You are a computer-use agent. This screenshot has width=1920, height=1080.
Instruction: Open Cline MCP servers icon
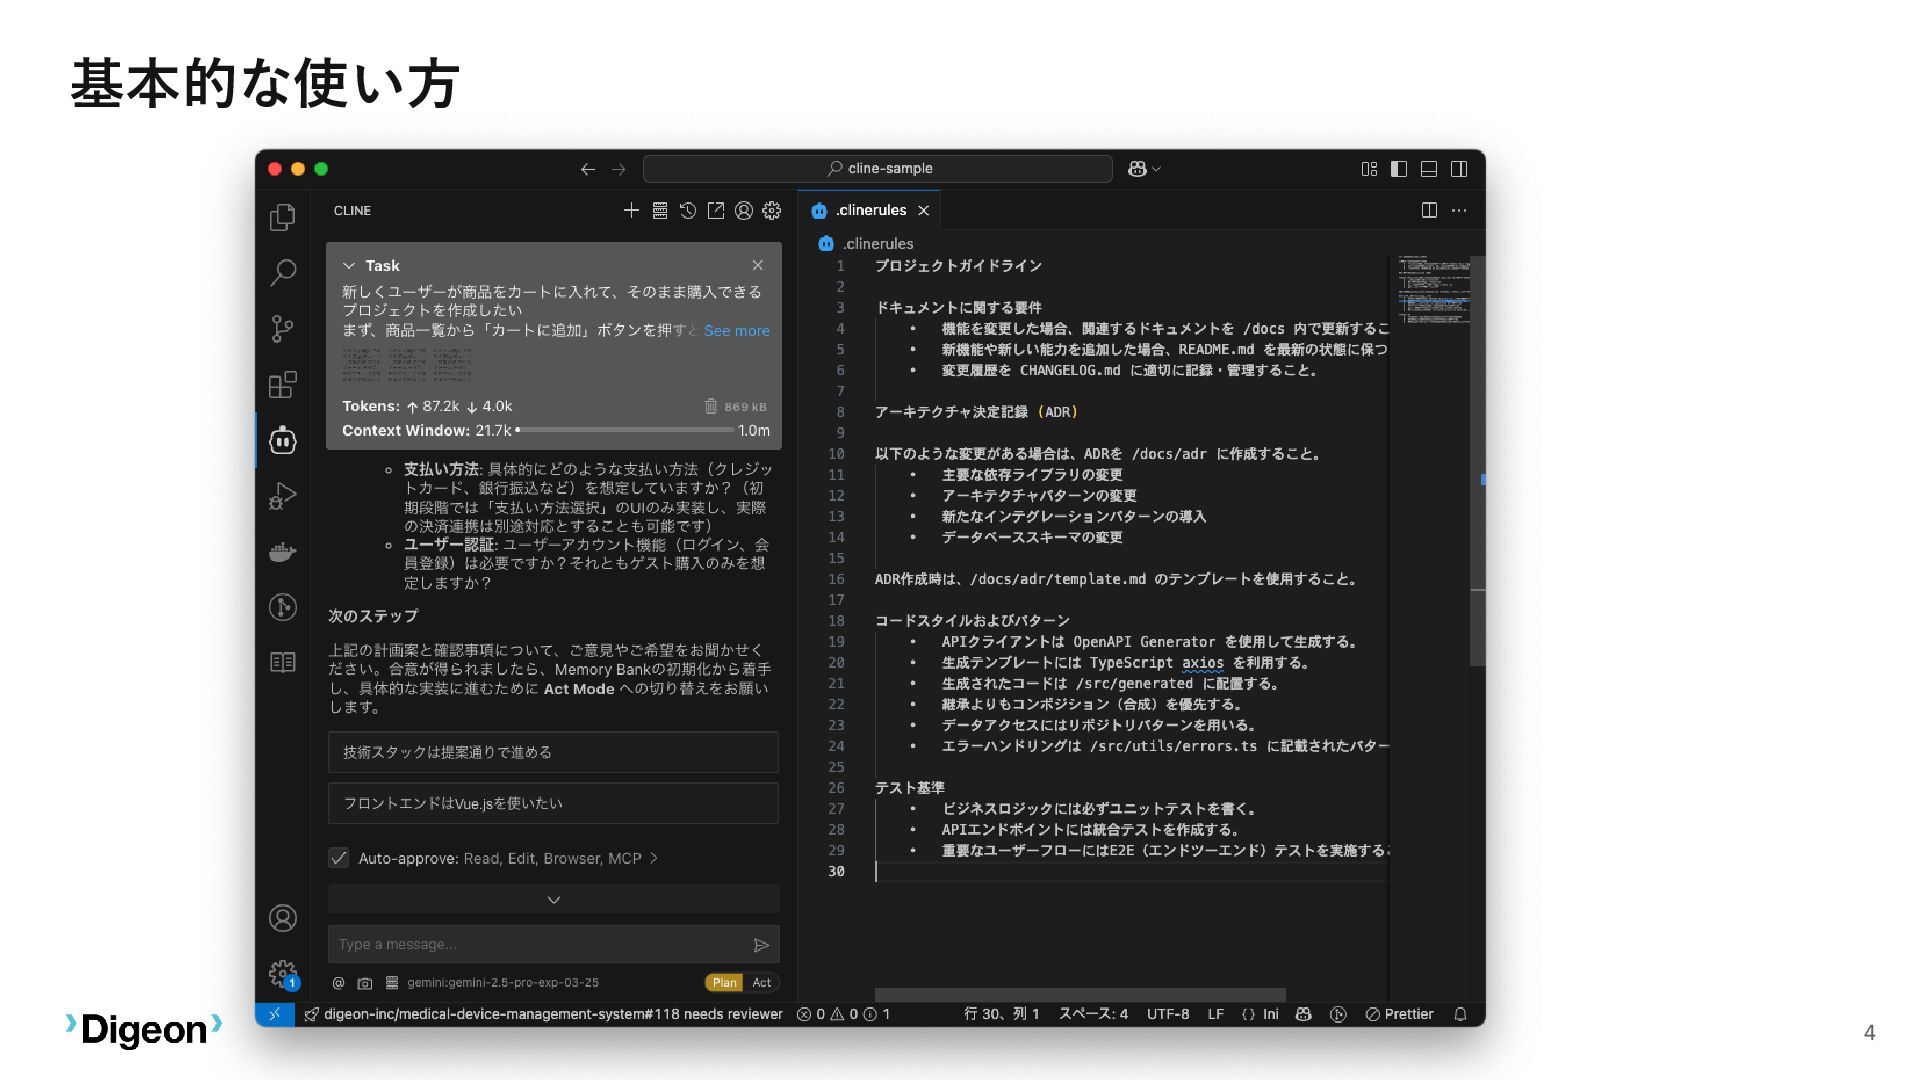click(660, 210)
